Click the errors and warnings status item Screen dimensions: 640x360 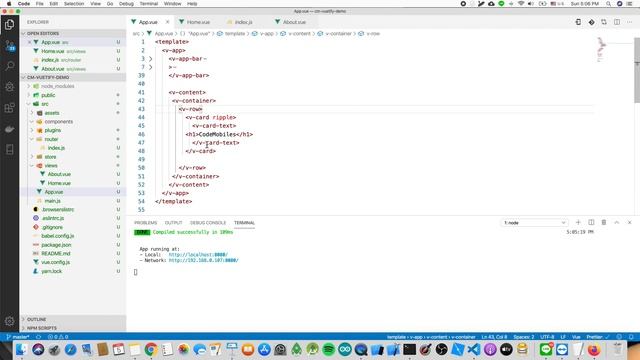pyautogui.click(x=58, y=337)
